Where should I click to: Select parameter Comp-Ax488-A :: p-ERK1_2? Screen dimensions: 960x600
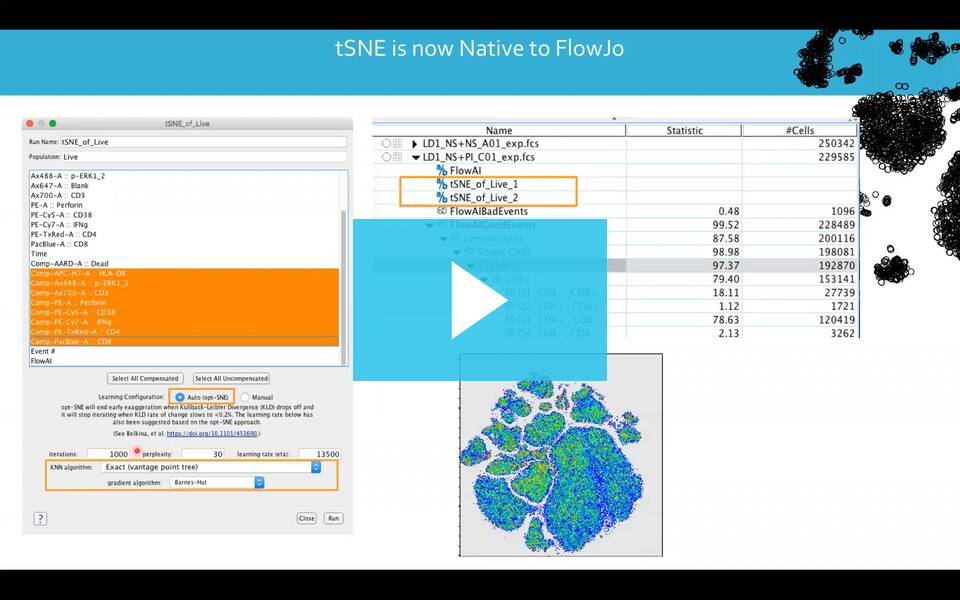coord(184,283)
